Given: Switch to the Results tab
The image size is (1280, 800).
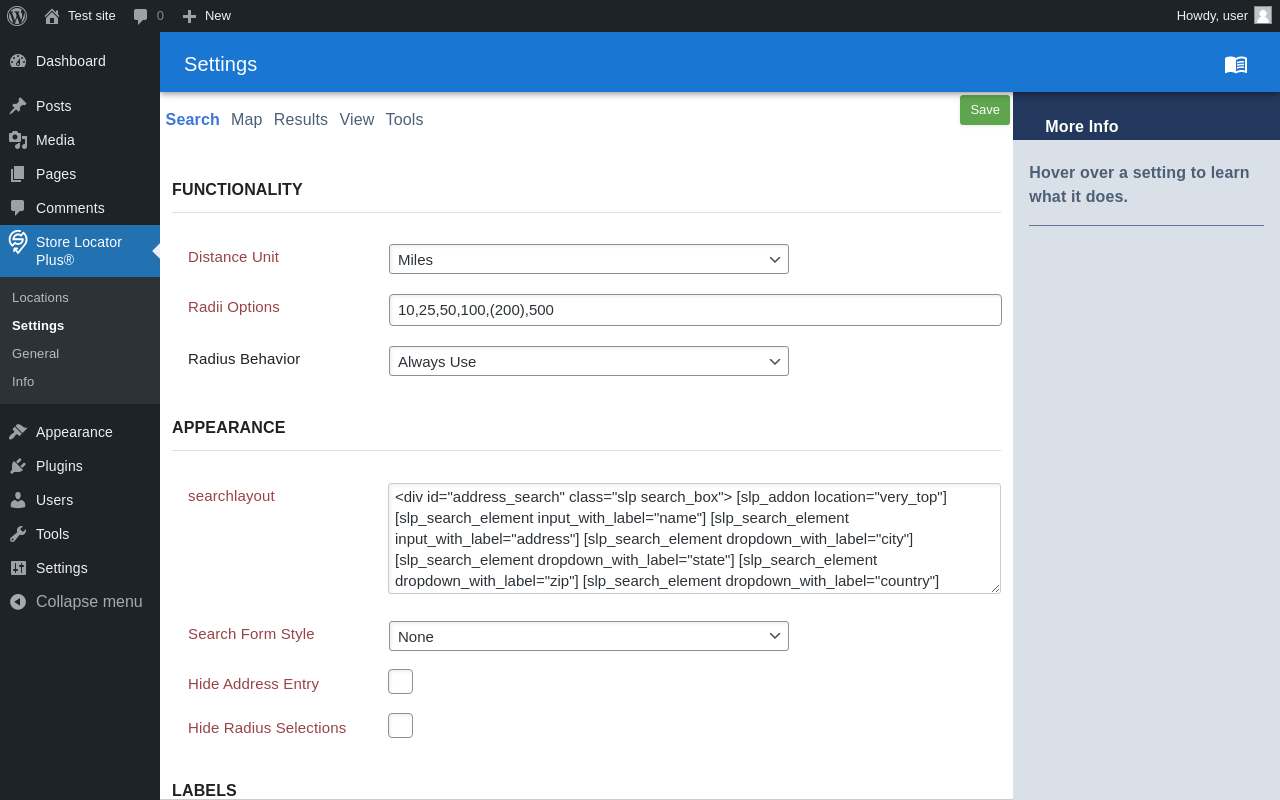Looking at the screenshot, I should coord(301,120).
